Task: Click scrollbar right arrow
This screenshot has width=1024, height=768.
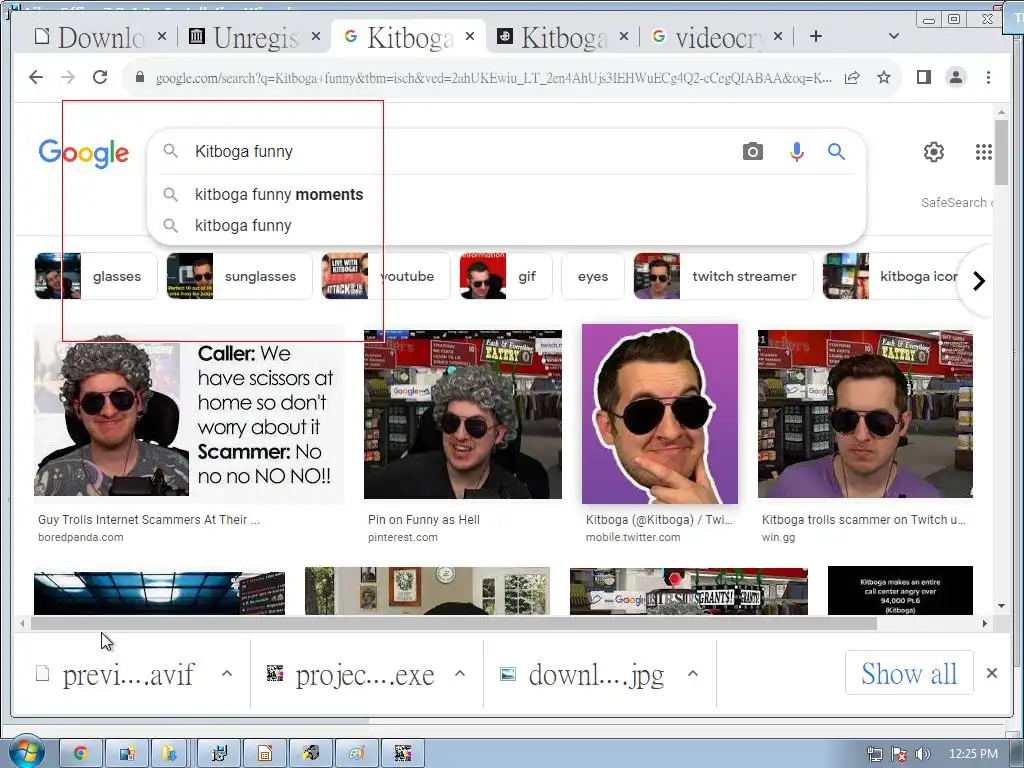Action: [985, 624]
